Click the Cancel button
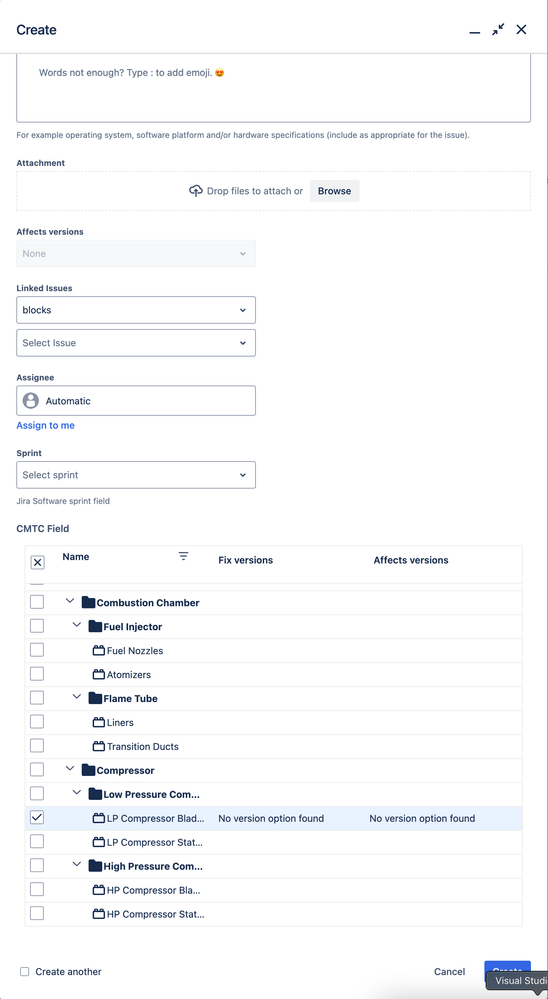The height and width of the screenshot is (999, 548). click(x=449, y=972)
